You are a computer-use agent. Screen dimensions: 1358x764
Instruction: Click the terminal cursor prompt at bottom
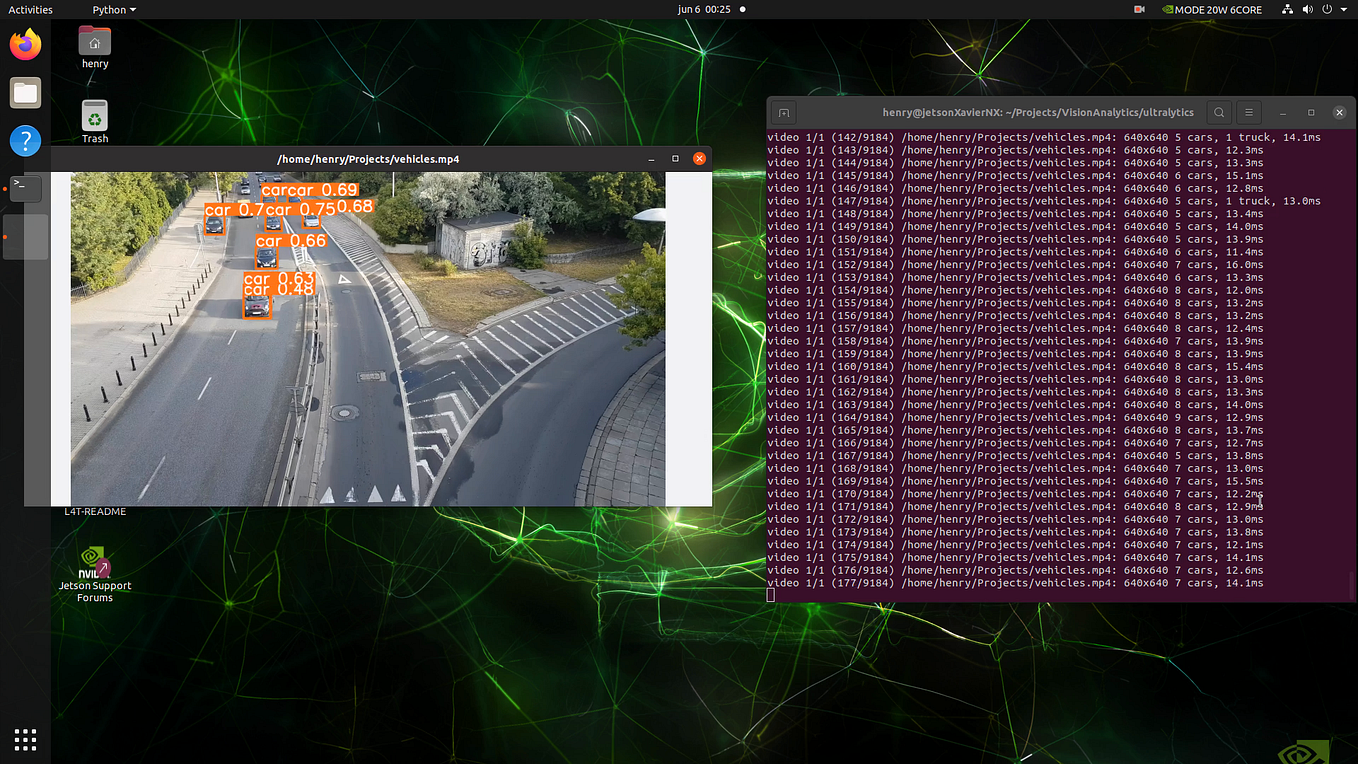pyautogui.click(x=771, y=595)
